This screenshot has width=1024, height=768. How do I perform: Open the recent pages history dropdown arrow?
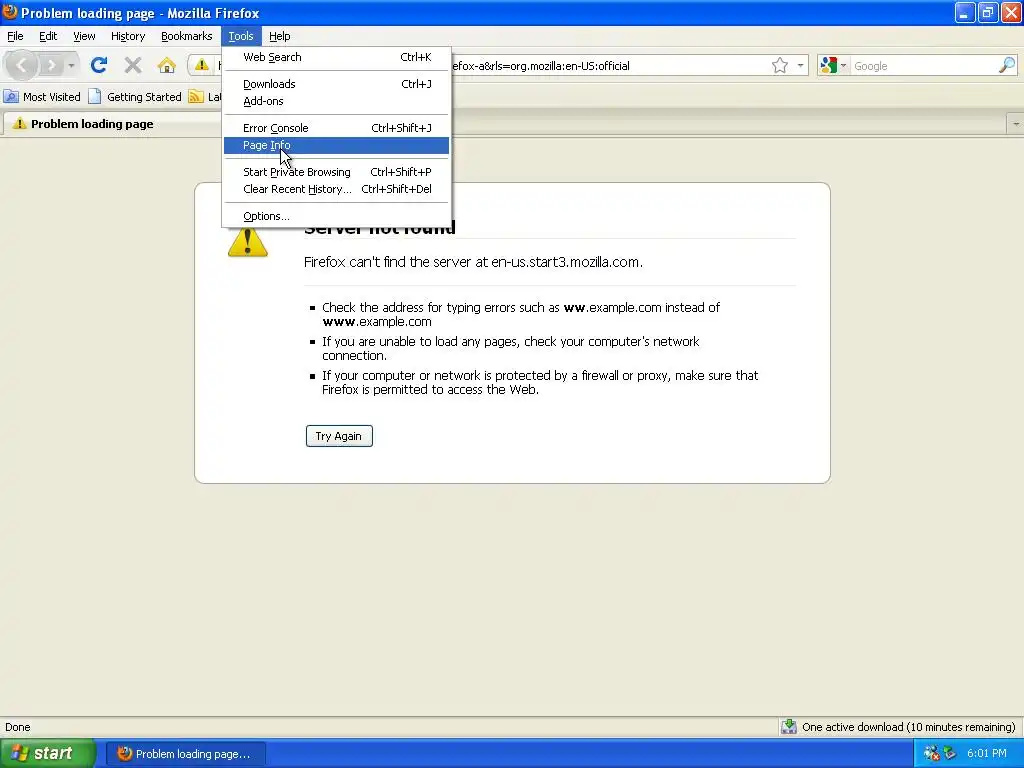[71, 65]
